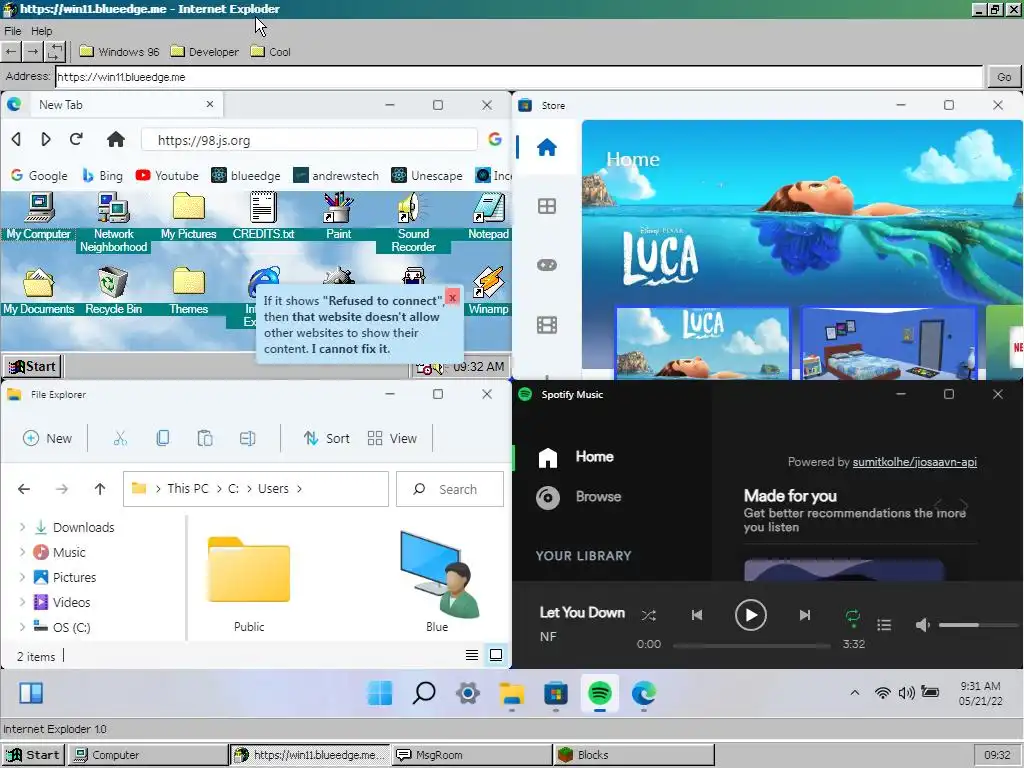Click Paste icon in File Explorer toolbar
The image size is (1024, 768).
click(x=205, y=438)
